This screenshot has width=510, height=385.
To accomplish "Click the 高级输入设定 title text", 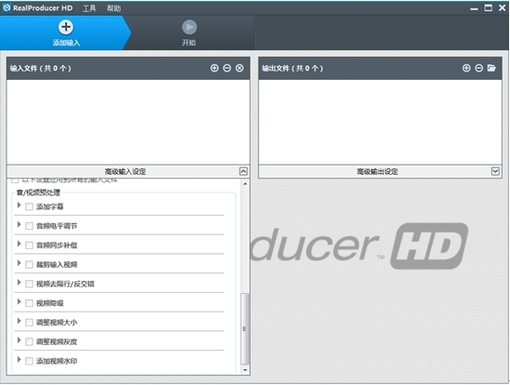I will [125, 172].
